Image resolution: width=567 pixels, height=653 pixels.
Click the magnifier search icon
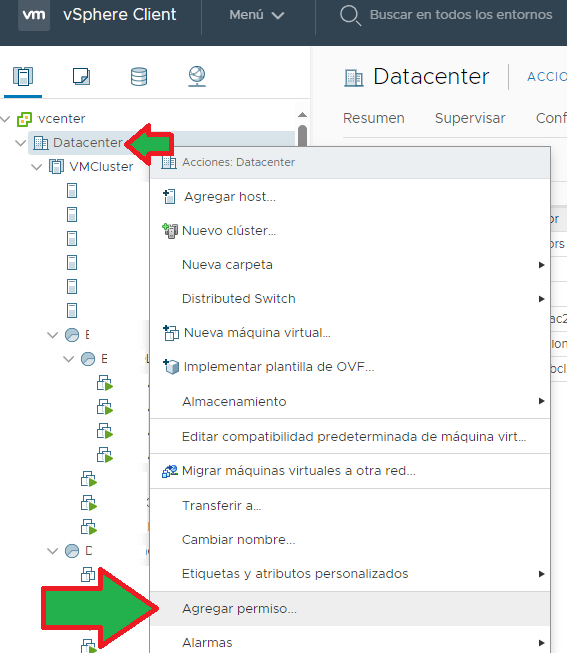350,16
